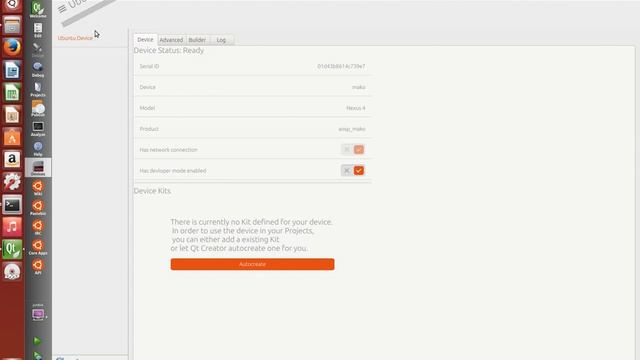Open Amazon from launcher
The image size is (640, 360).
(x=12, y=159)
